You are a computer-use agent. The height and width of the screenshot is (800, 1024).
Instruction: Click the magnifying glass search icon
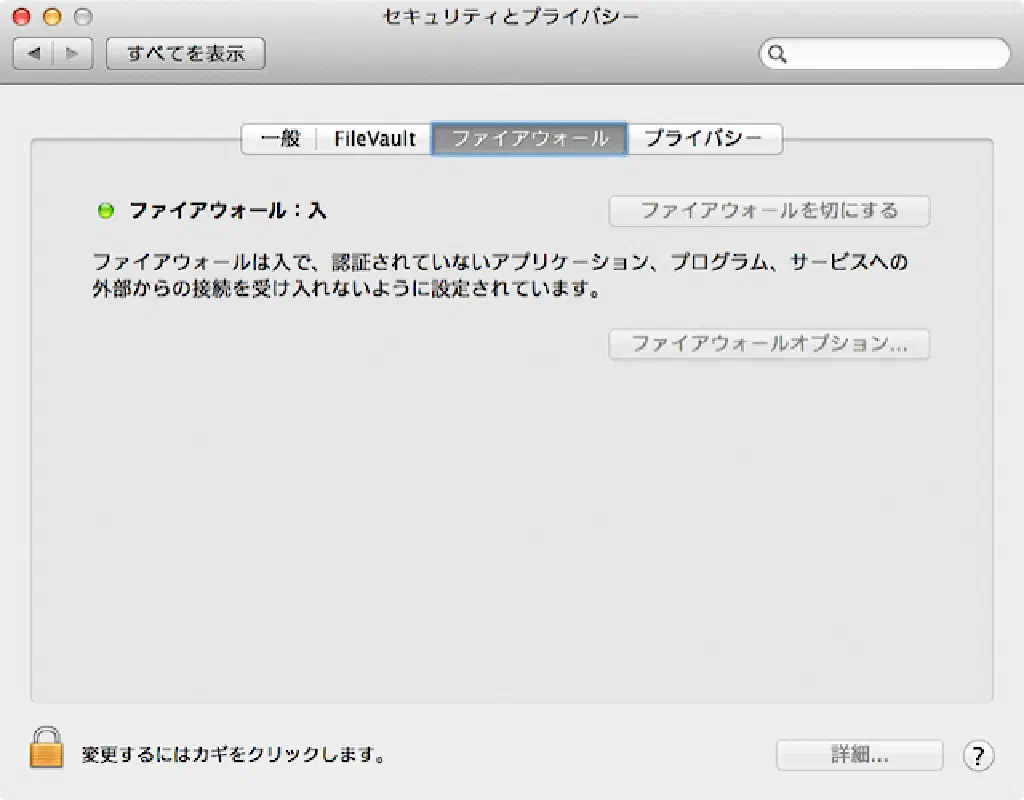click(778, 54)
